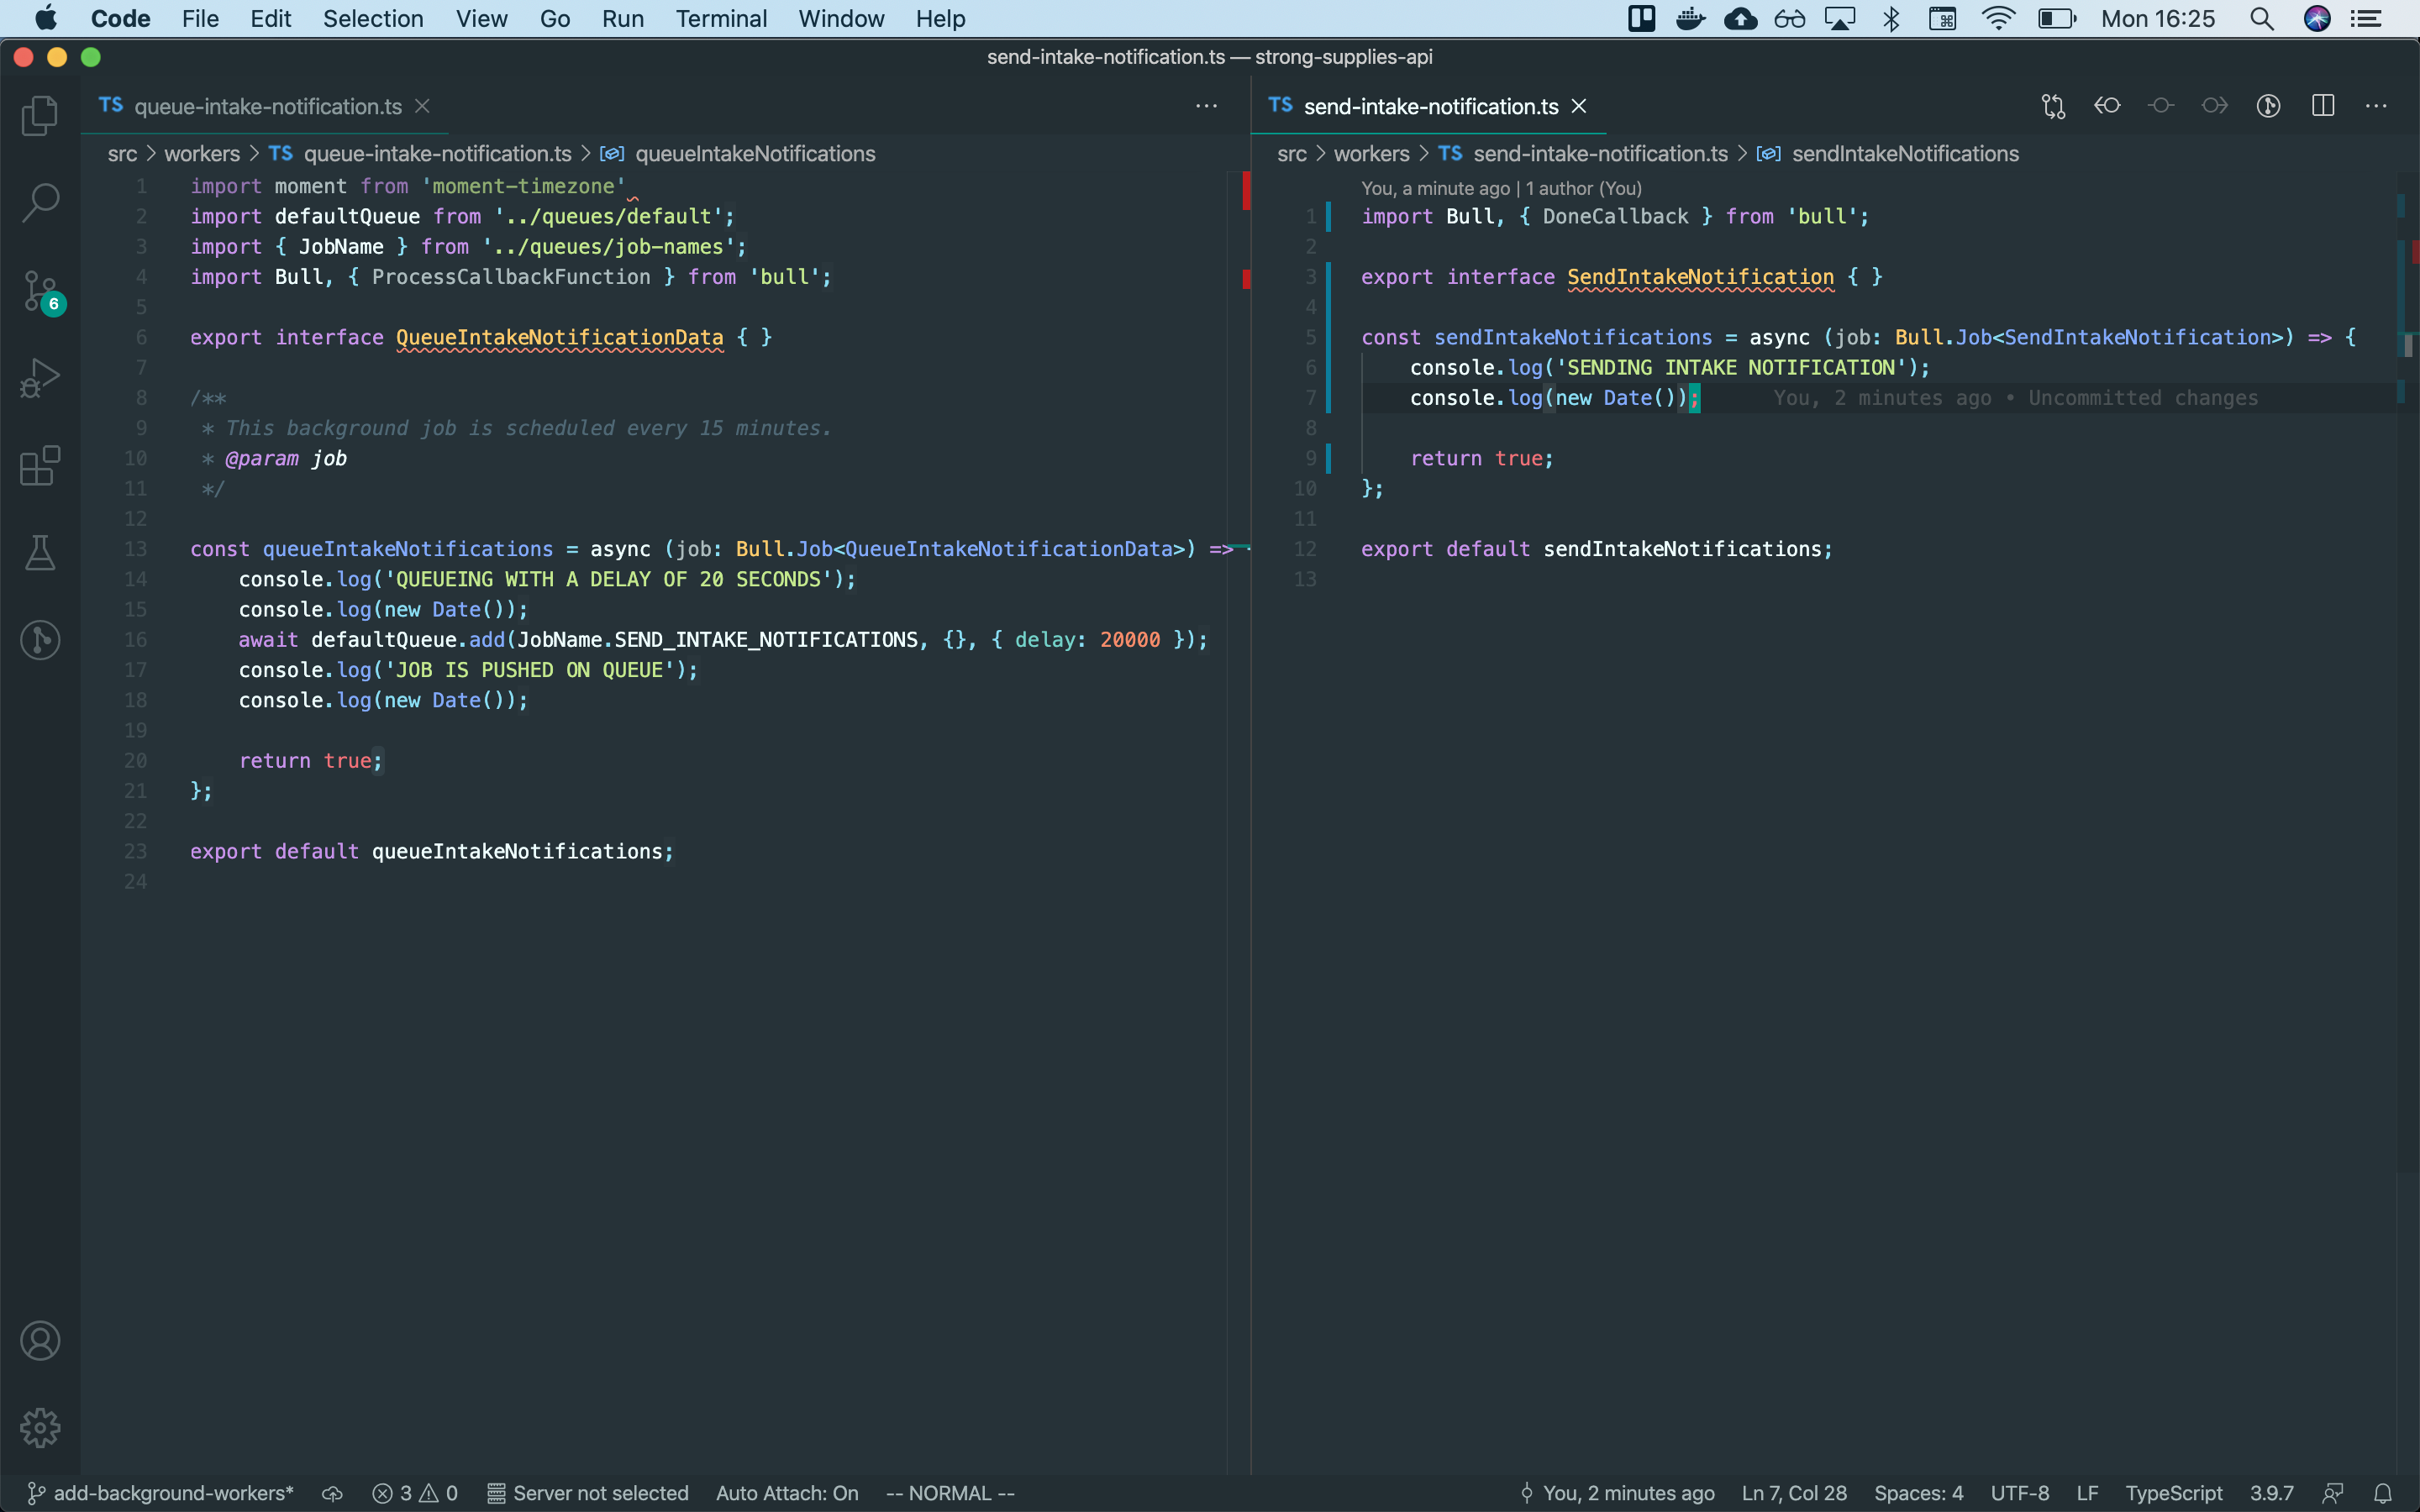Open the Search view
Screen dimensions: 2420x1512
click(x=40, y=200)
